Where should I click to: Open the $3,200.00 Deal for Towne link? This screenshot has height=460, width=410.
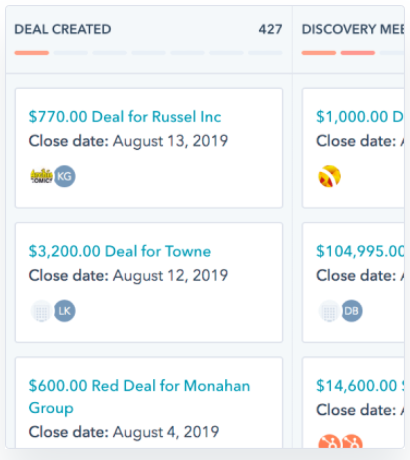(120, 251)
